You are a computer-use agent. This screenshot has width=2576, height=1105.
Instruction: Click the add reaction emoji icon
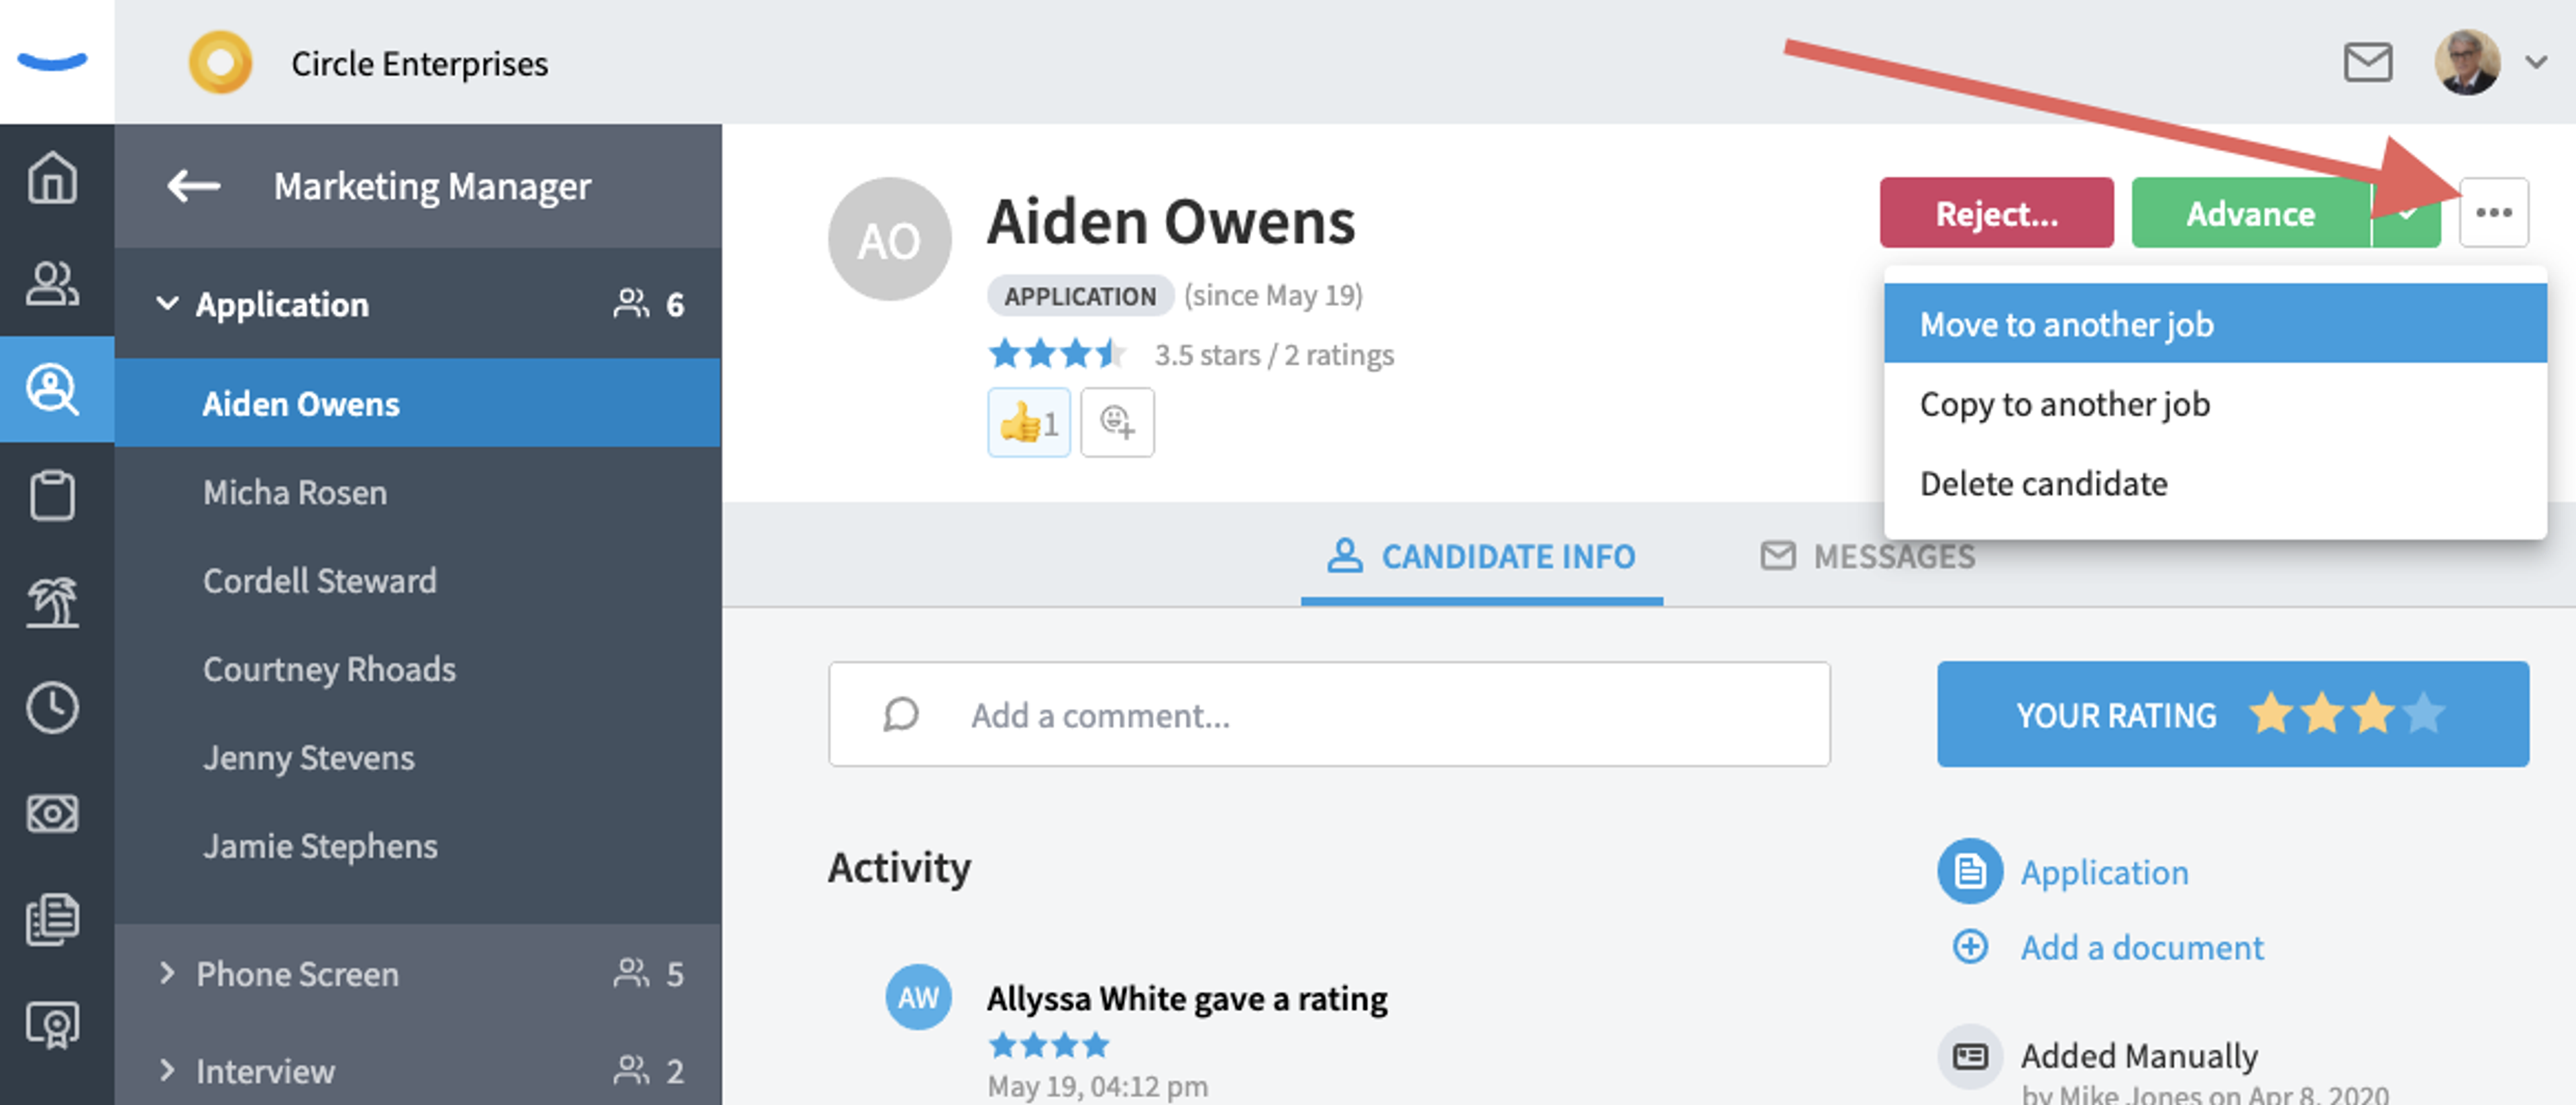[x=1117, y=423]
